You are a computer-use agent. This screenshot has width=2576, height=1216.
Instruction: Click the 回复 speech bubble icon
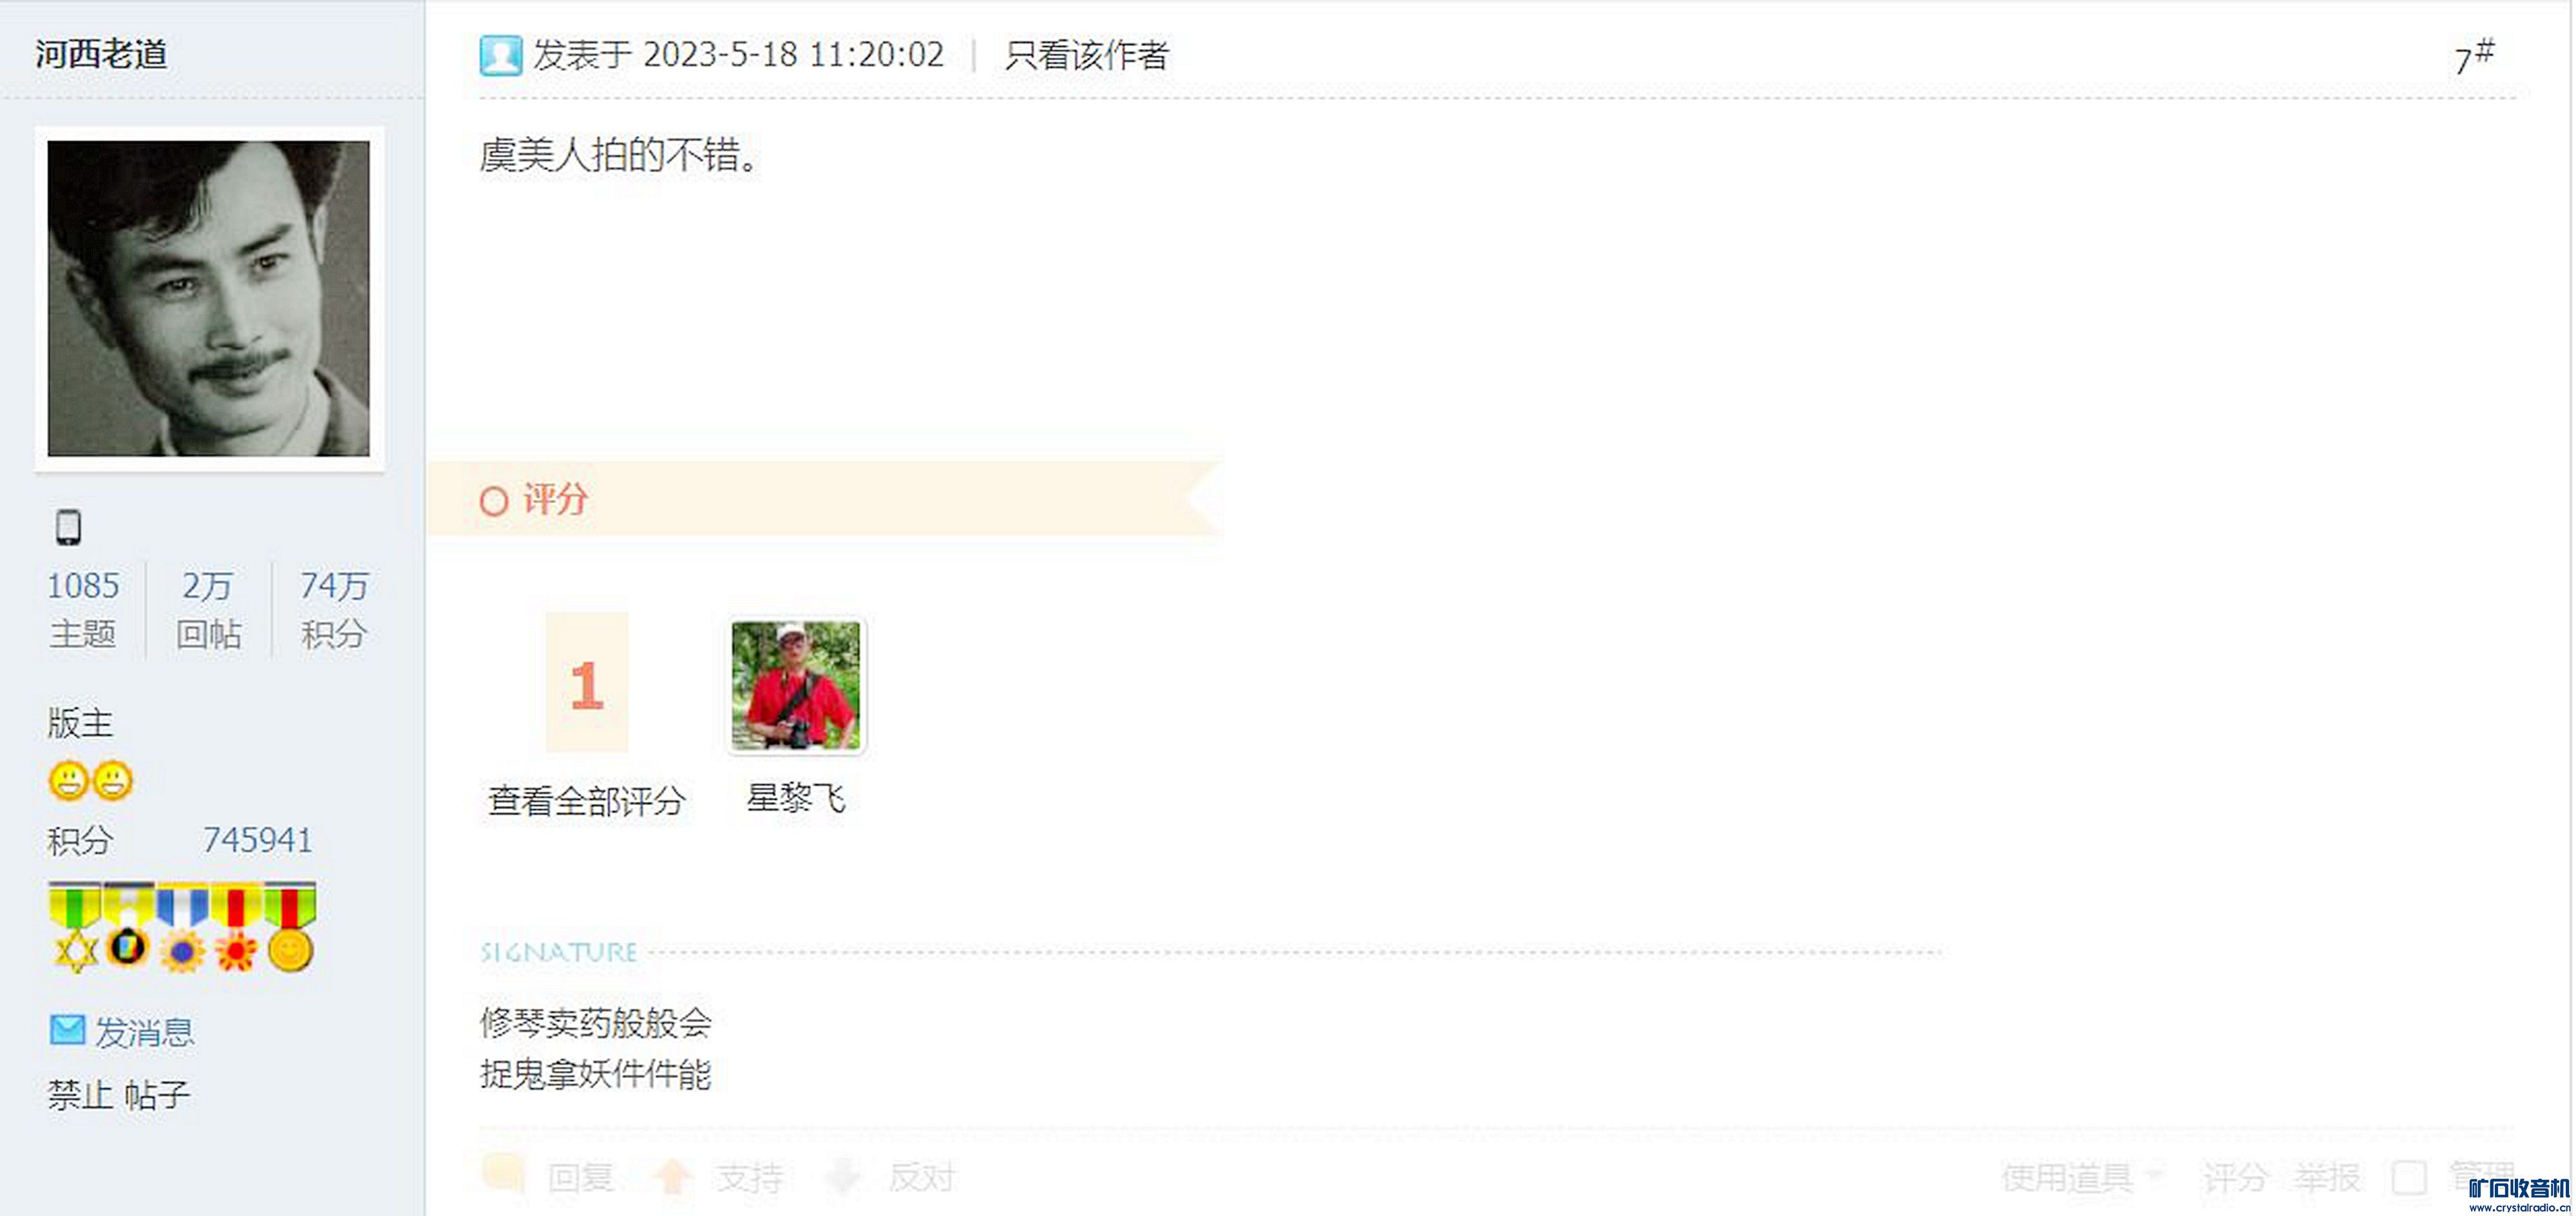(503, 1174)
